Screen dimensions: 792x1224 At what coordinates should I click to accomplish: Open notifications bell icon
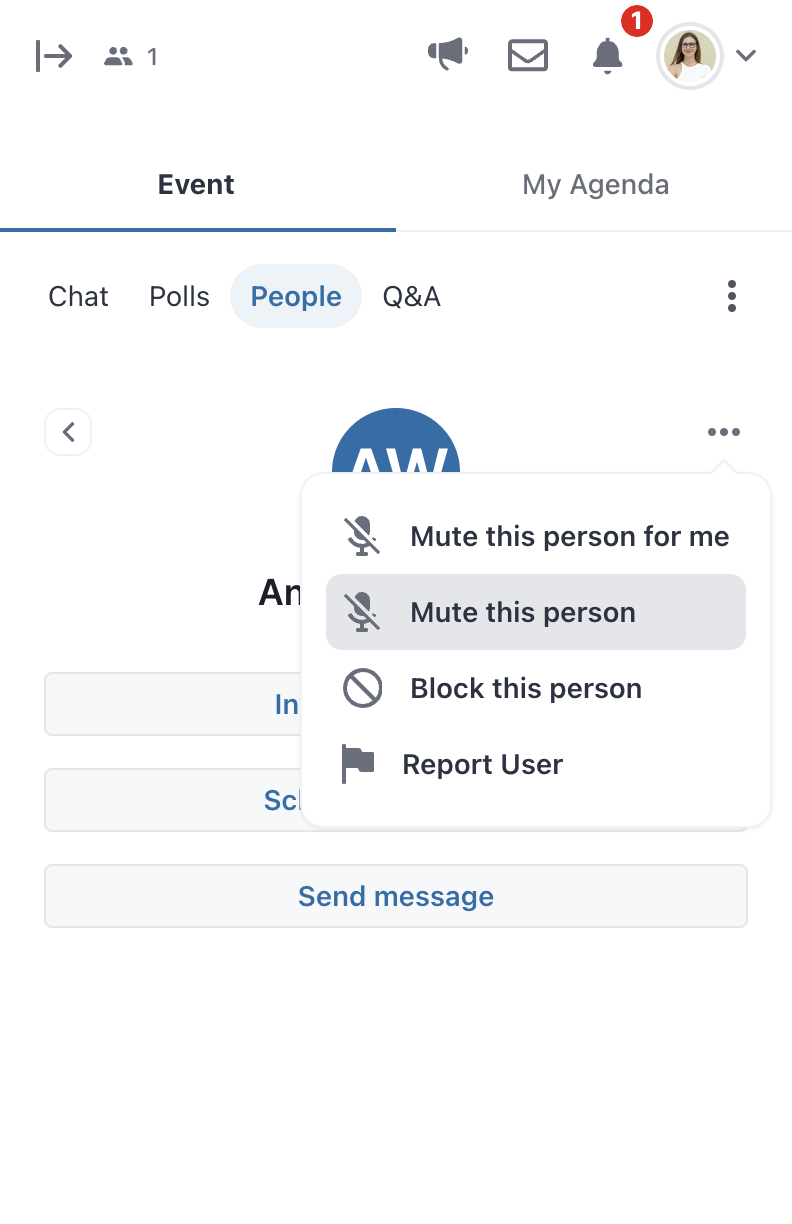point(607,56)
